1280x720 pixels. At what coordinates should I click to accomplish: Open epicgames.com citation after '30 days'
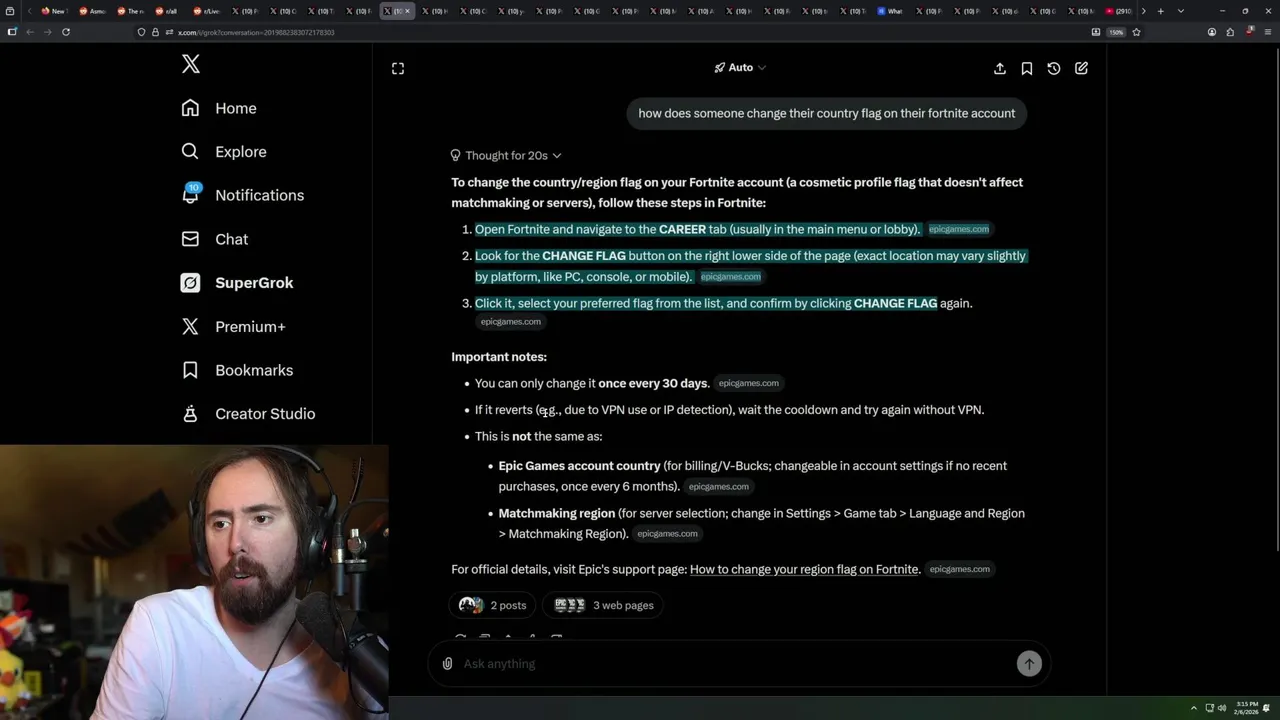point(748,383)
